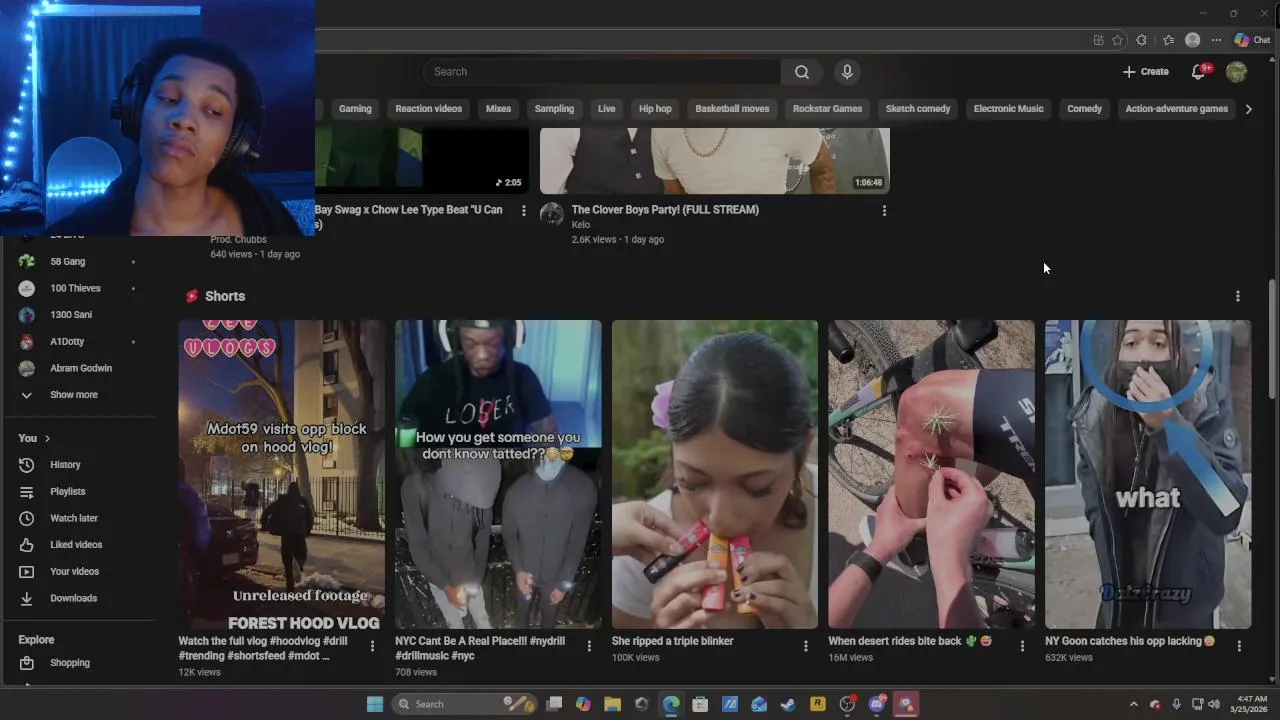Open File Explorer from the taskbar
The height and width of the screenshot is (720, 1280).
[612, 704]
